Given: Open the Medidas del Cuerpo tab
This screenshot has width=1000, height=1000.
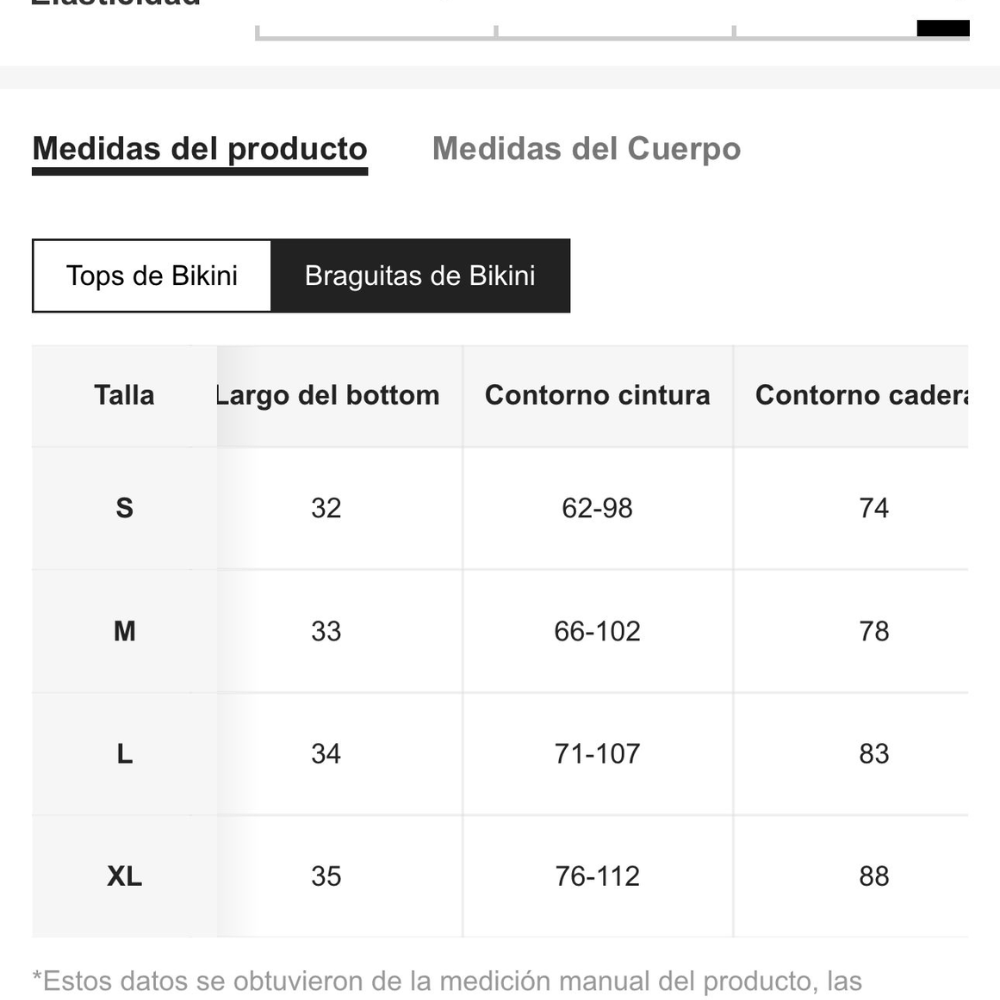Looking at the screenshot, I should 586,149.
